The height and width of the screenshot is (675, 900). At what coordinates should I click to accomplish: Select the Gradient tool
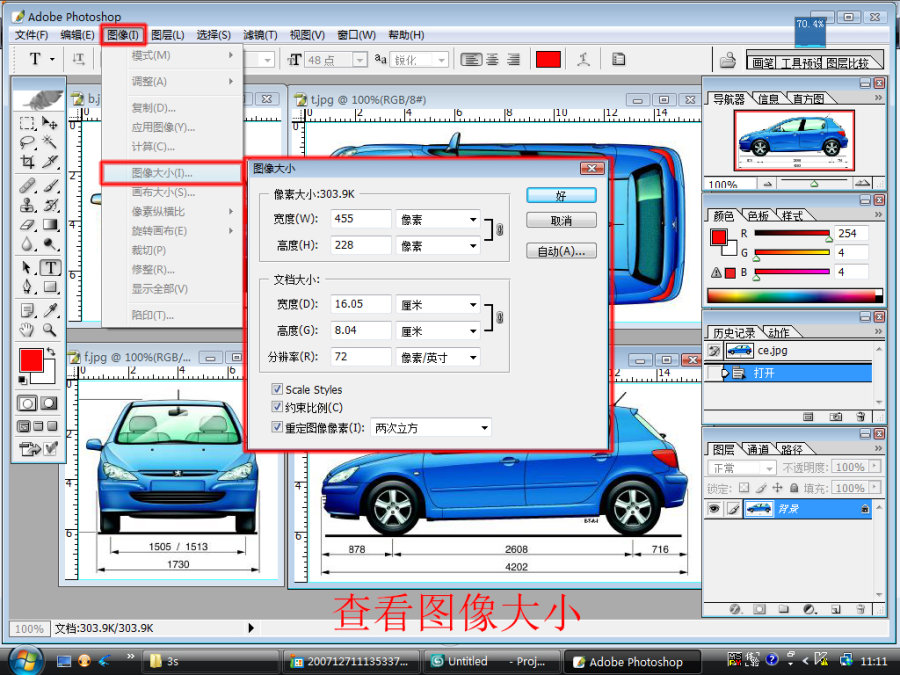[50, 224]
